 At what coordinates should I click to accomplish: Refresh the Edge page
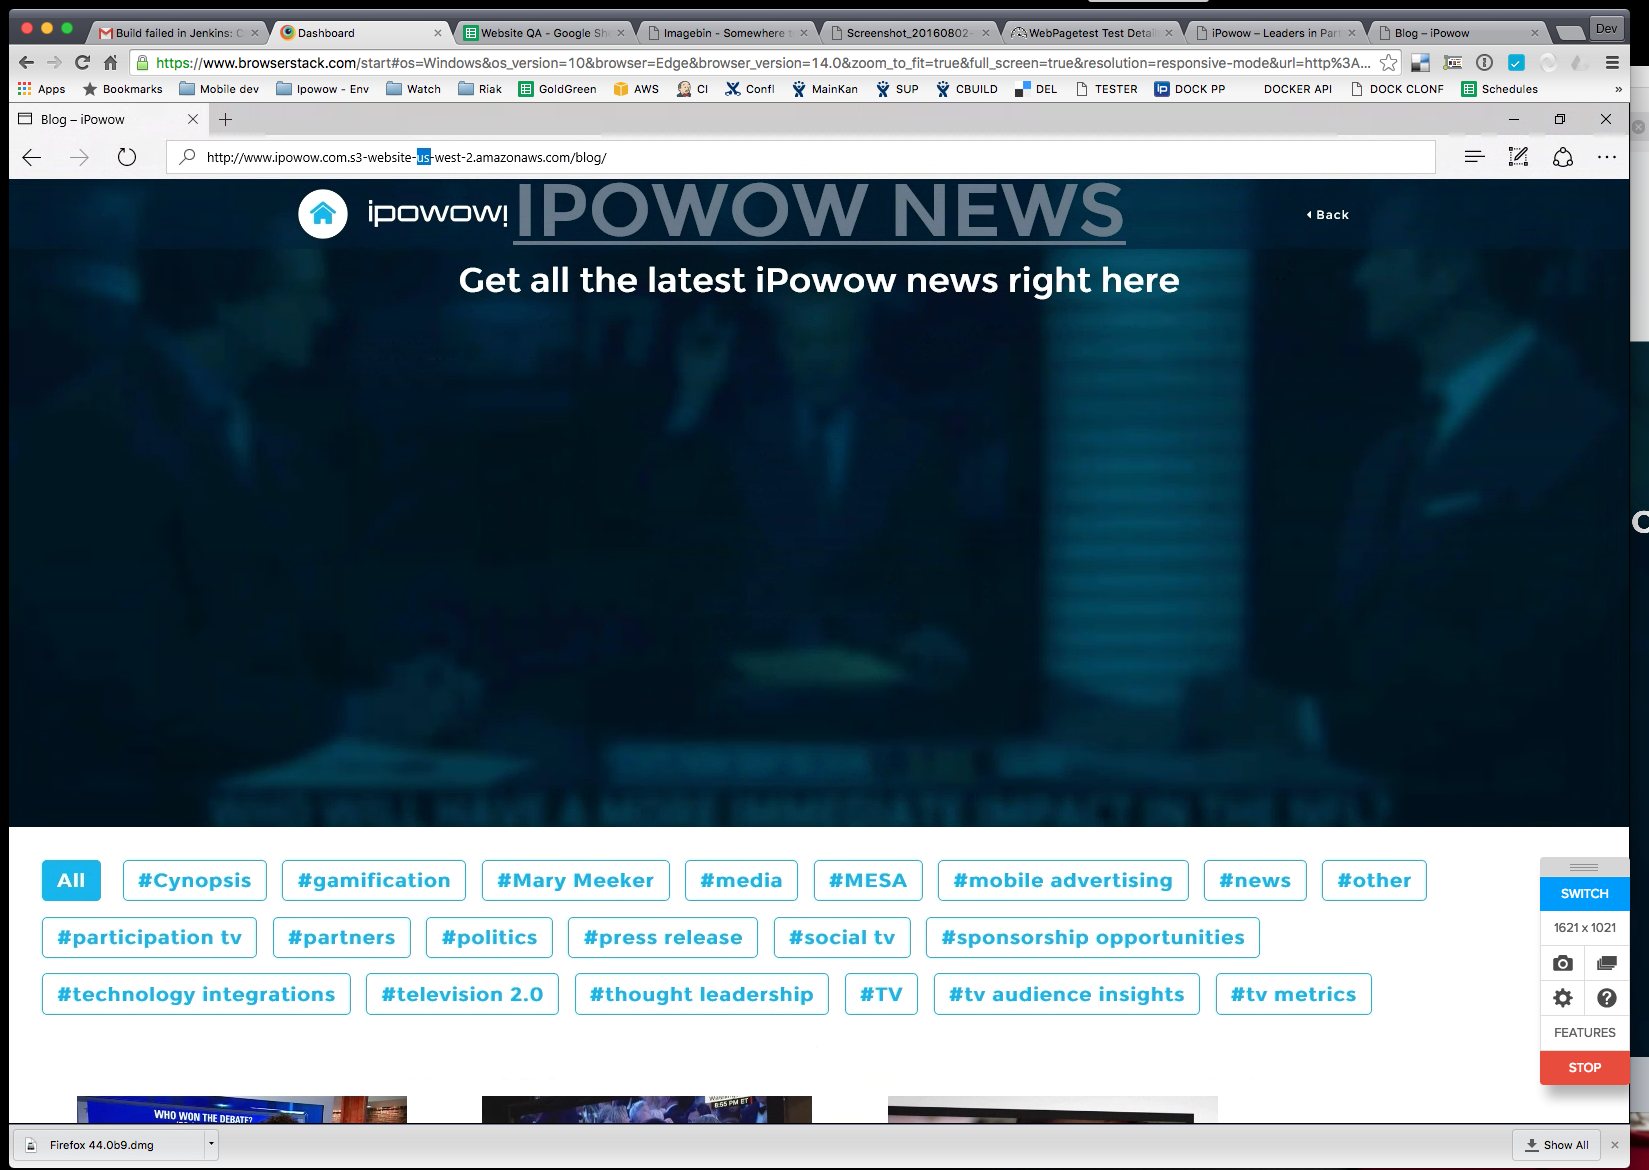127,157
